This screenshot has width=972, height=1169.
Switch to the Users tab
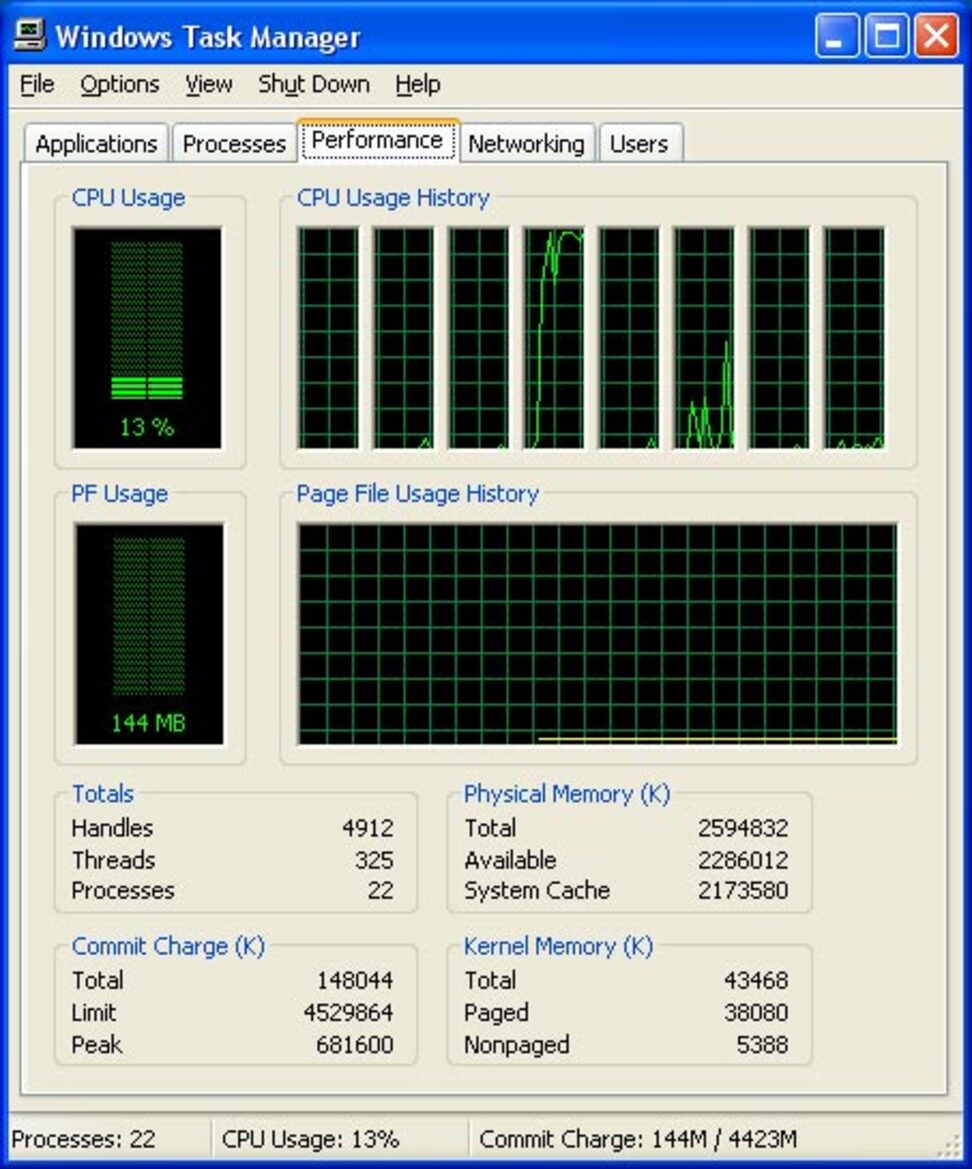[639, 143]
